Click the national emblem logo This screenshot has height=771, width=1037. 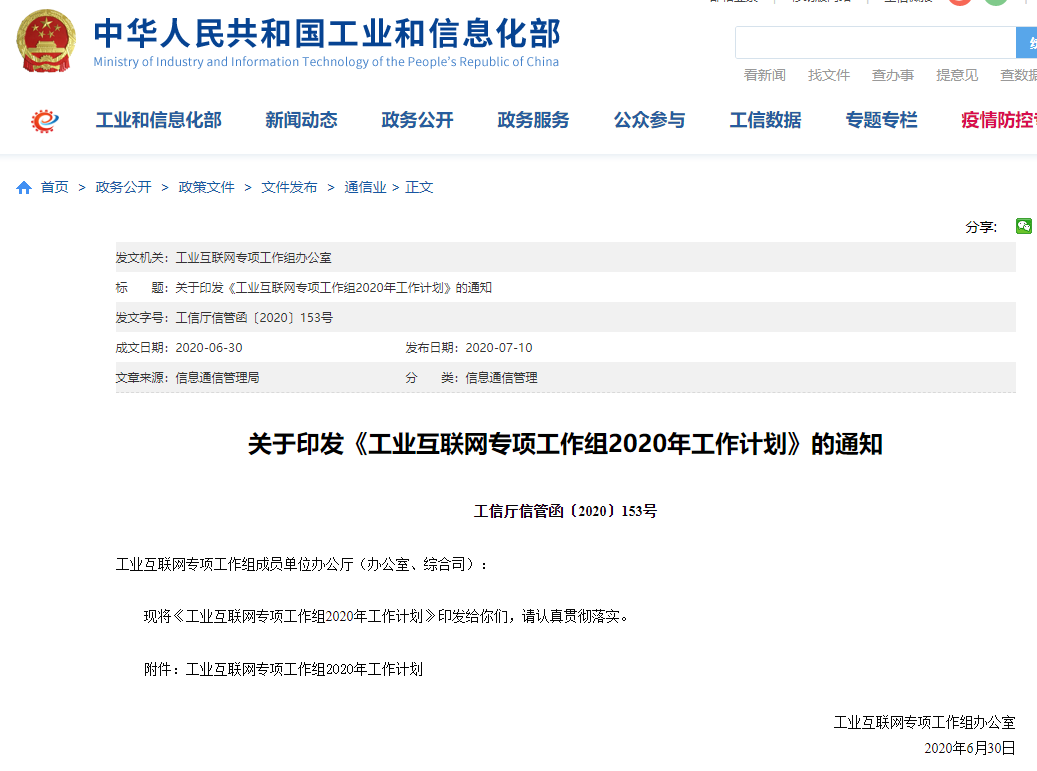click(x=46, y=40)
